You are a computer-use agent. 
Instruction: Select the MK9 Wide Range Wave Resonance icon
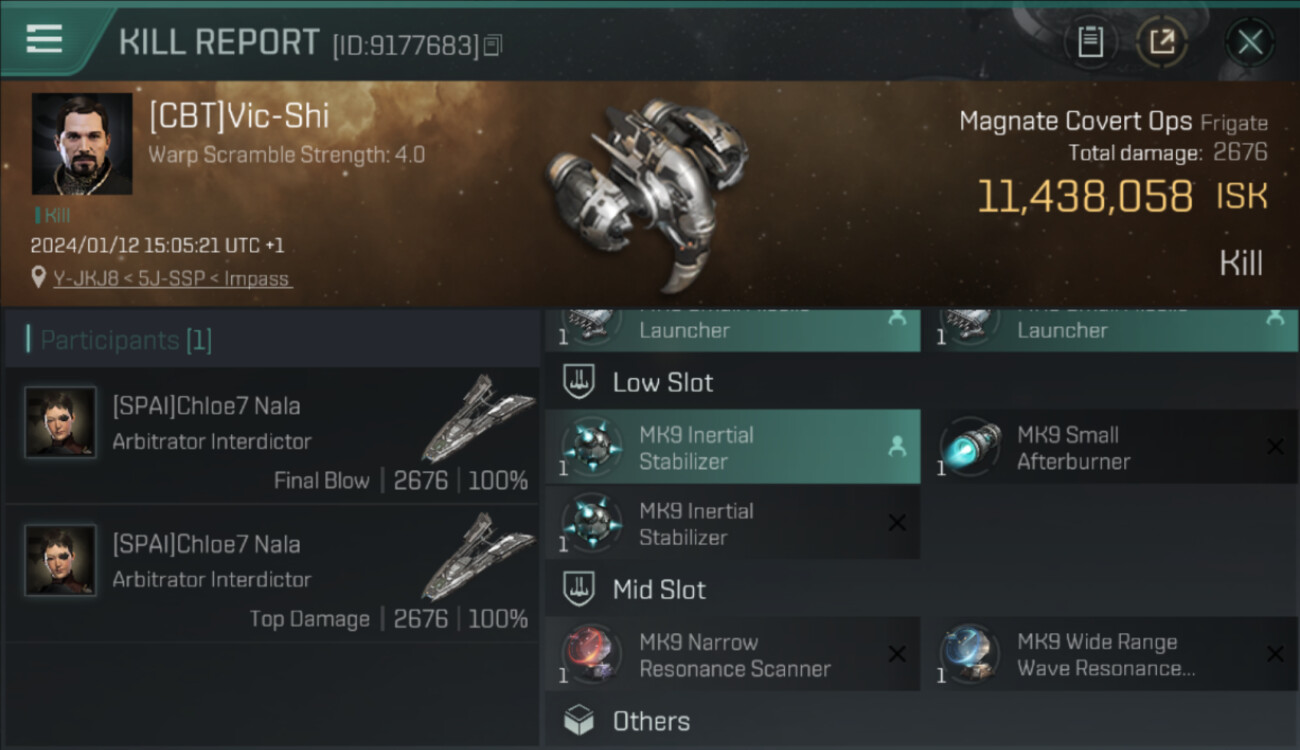point(970,655)
